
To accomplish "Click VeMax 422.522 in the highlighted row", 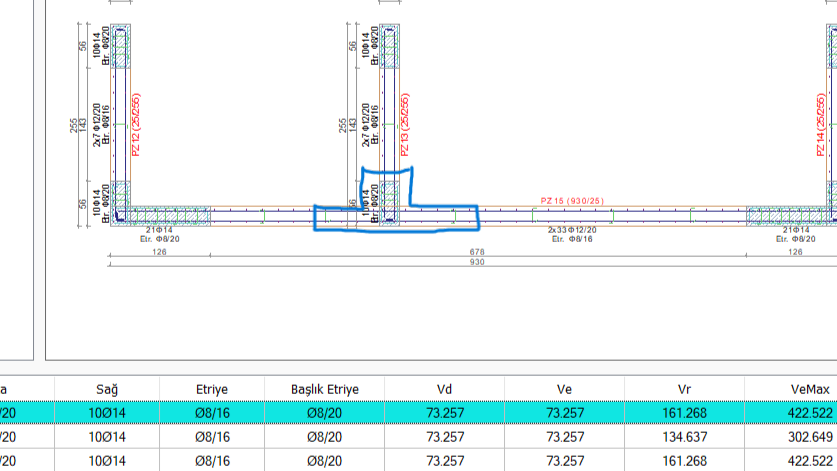I will pos(810,413).
